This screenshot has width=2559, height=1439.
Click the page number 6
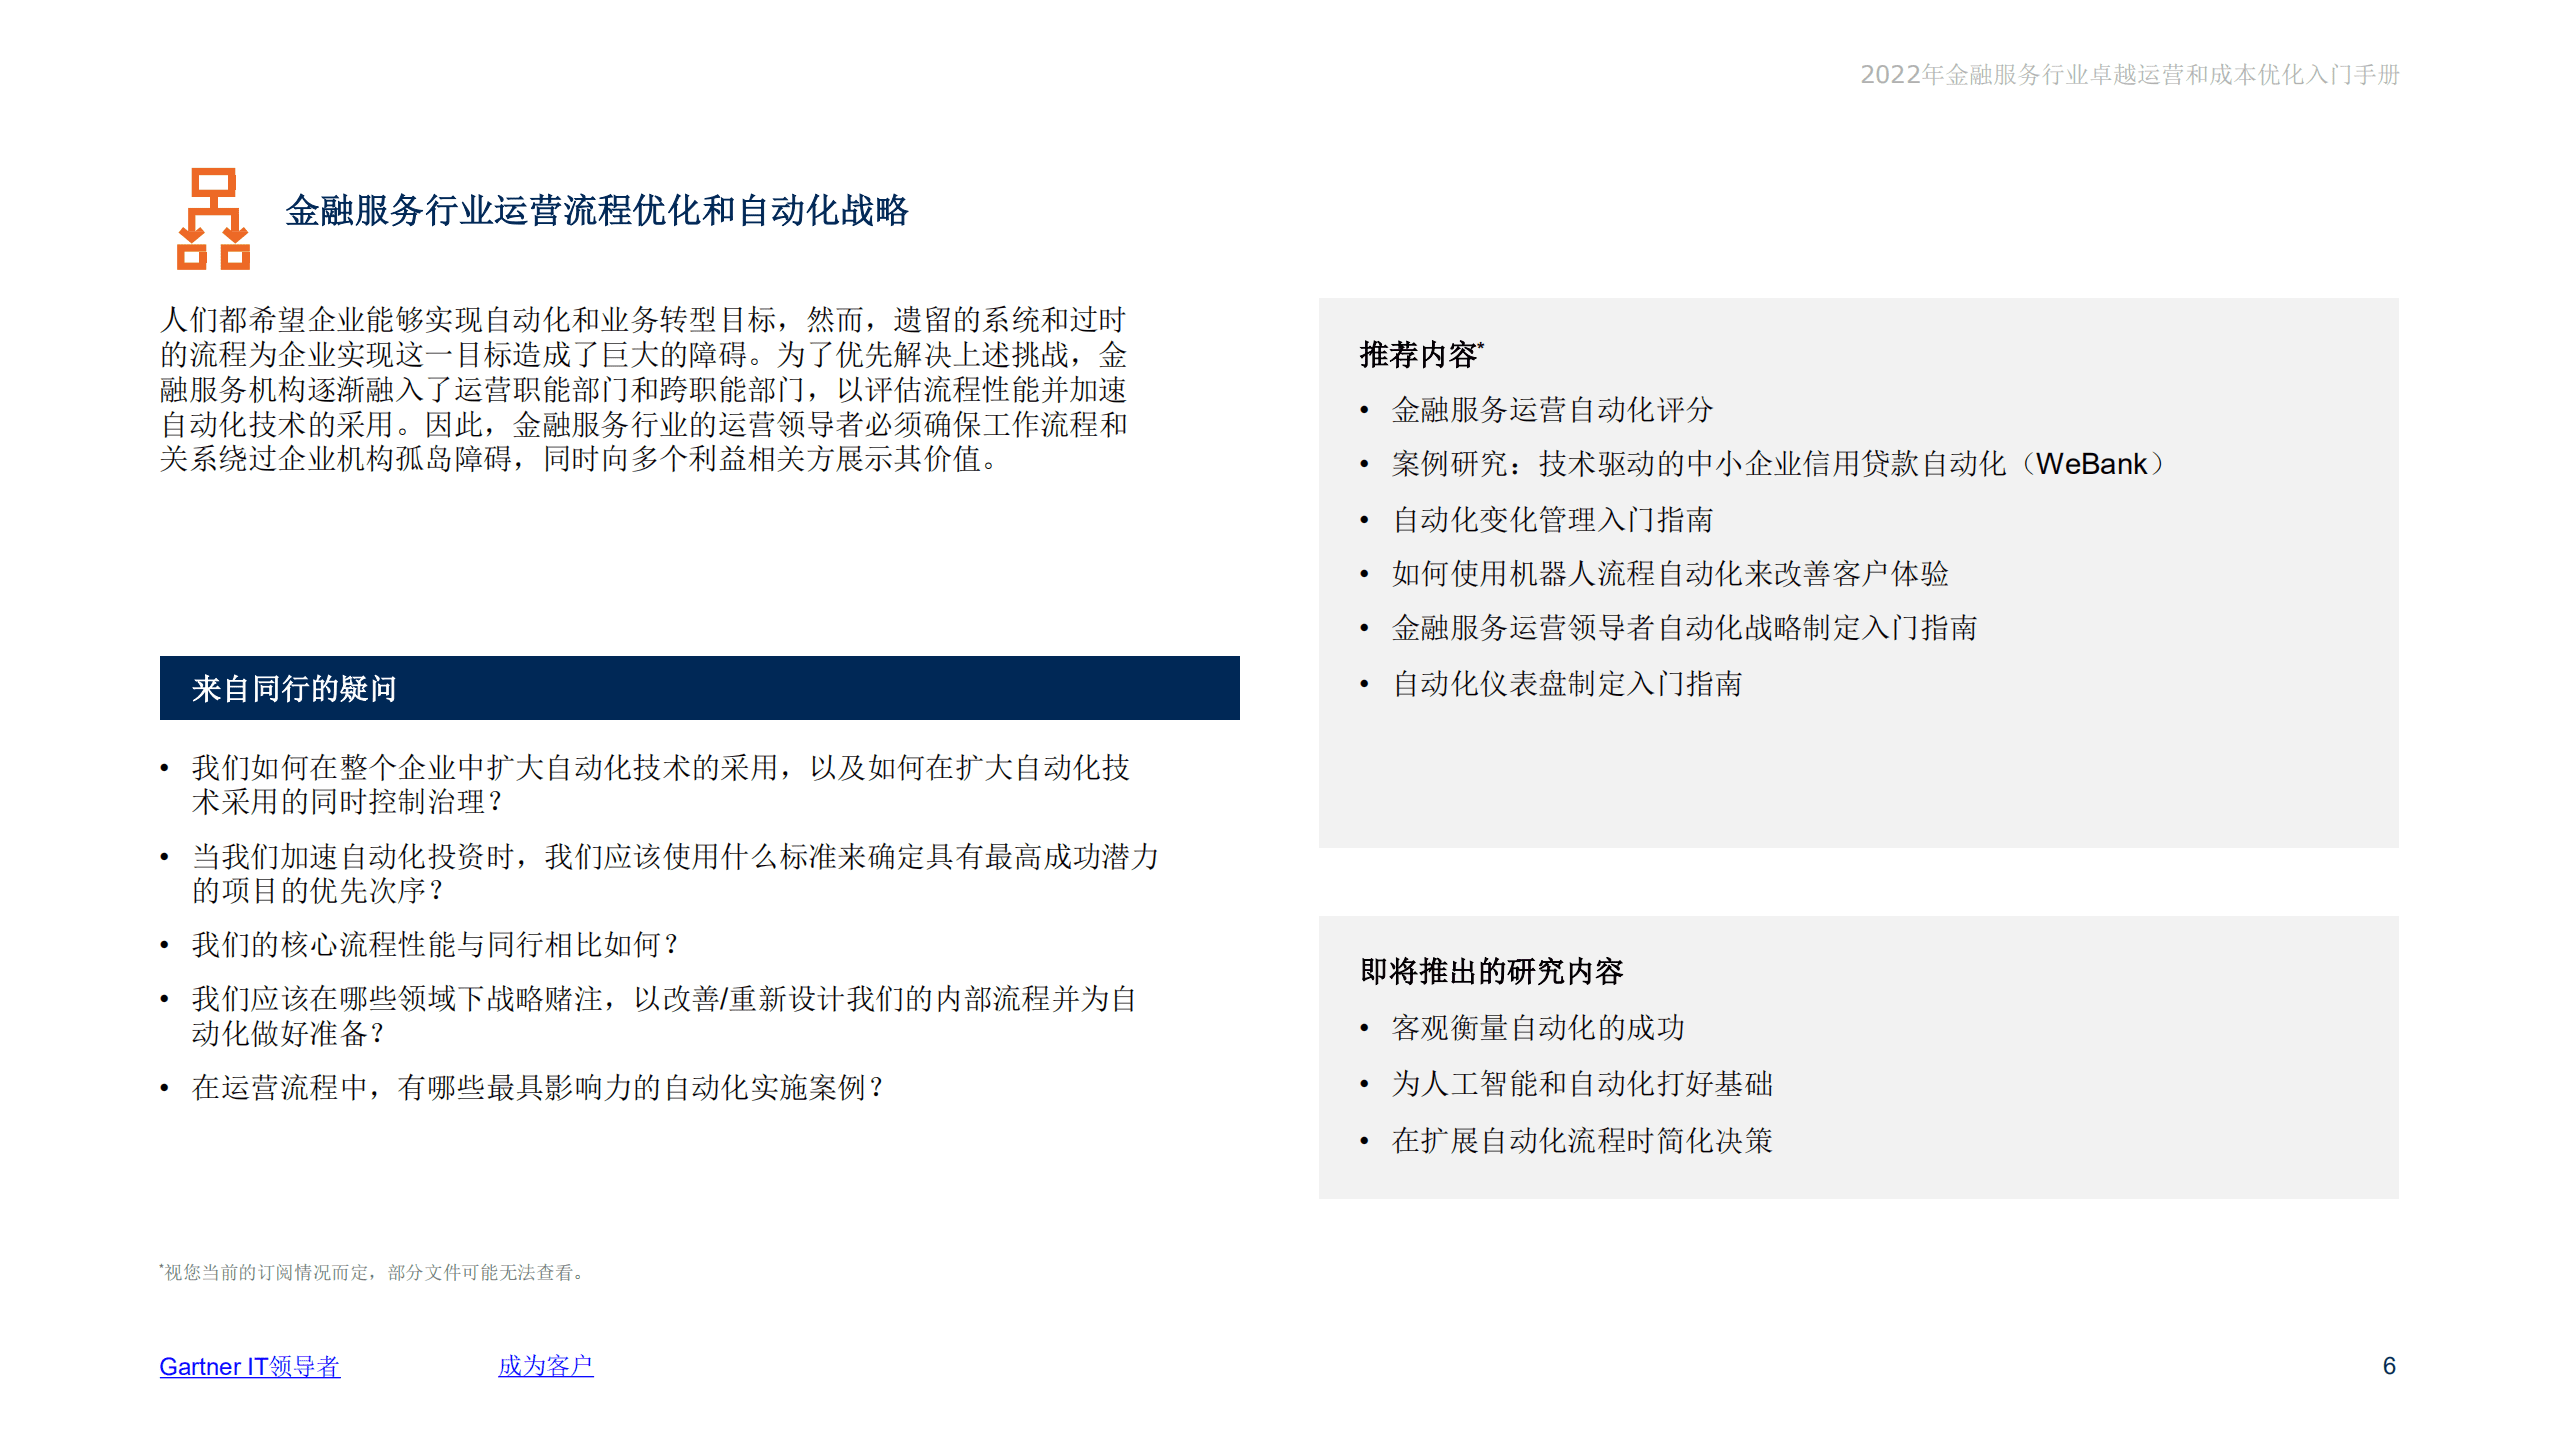(x=2388, y=1363)
